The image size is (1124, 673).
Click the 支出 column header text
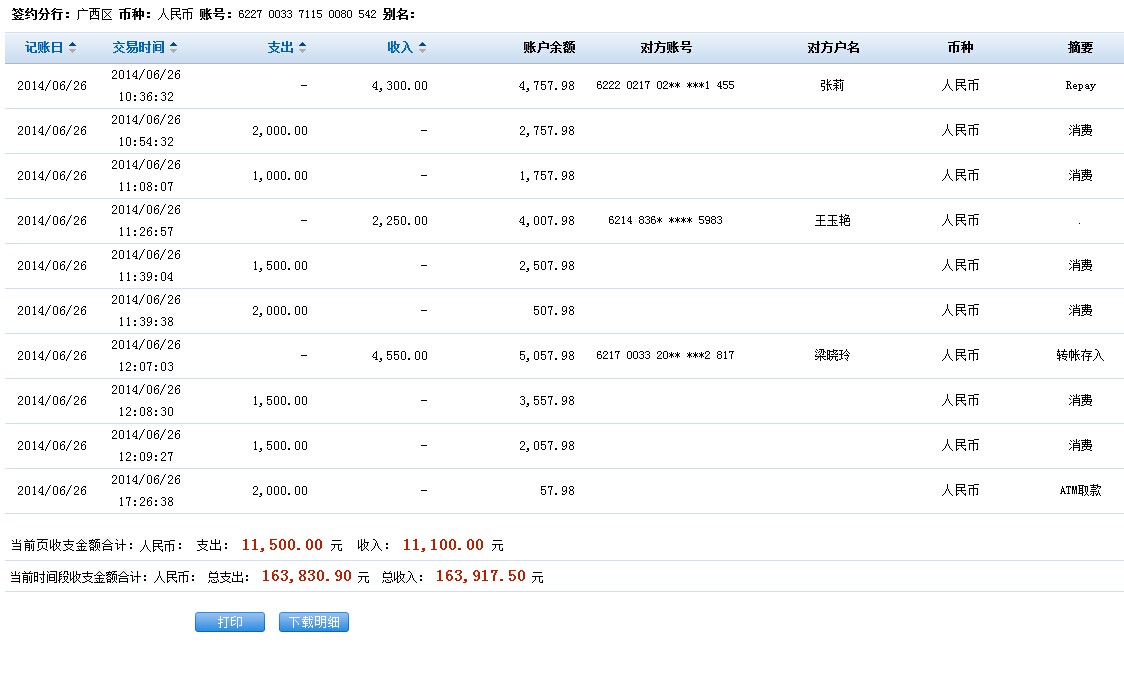point(281,47)
